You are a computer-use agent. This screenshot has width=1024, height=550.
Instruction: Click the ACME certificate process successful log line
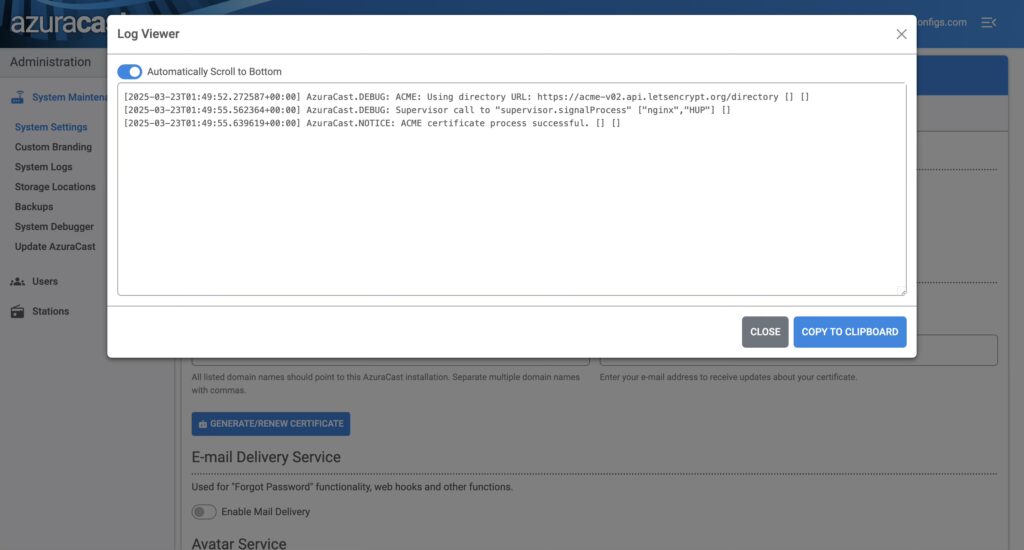[x=372, y=123]
